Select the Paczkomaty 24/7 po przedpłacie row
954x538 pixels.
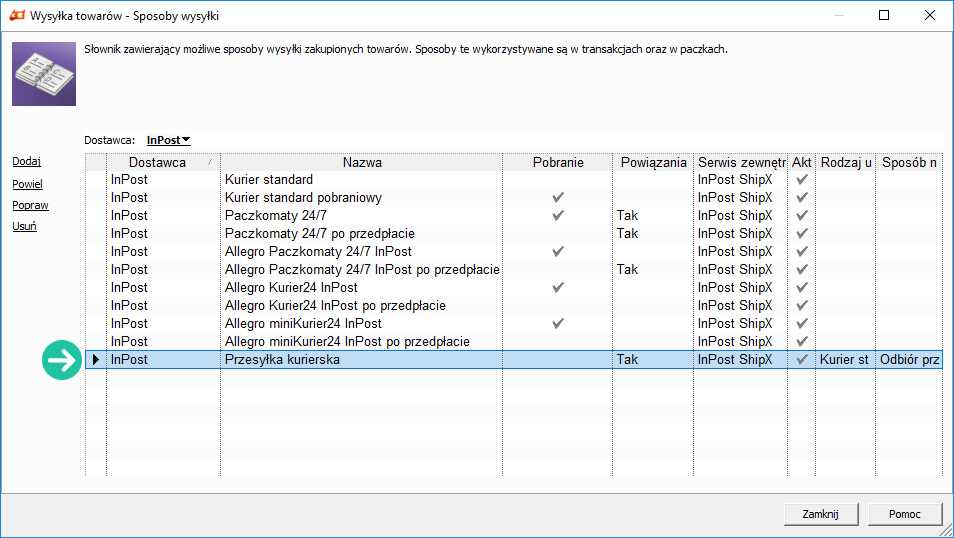(514, 234)
